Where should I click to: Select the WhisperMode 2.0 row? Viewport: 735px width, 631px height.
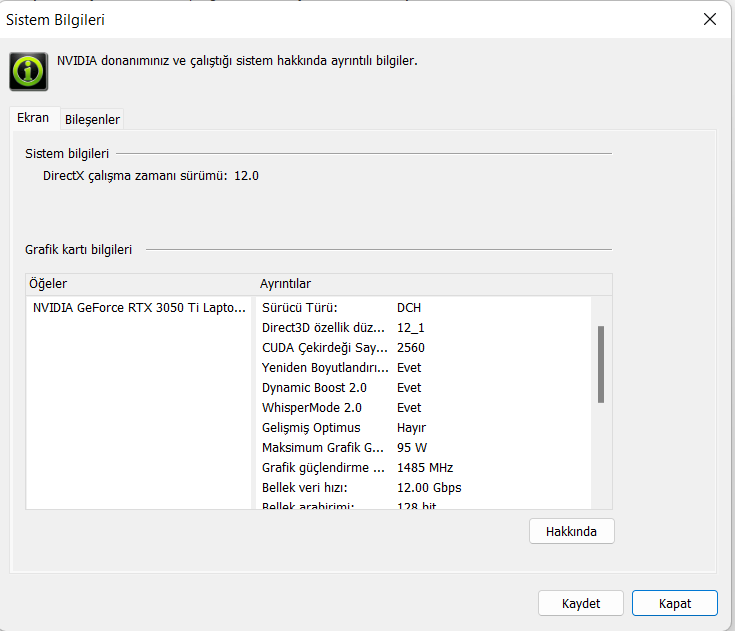point(424,408)
